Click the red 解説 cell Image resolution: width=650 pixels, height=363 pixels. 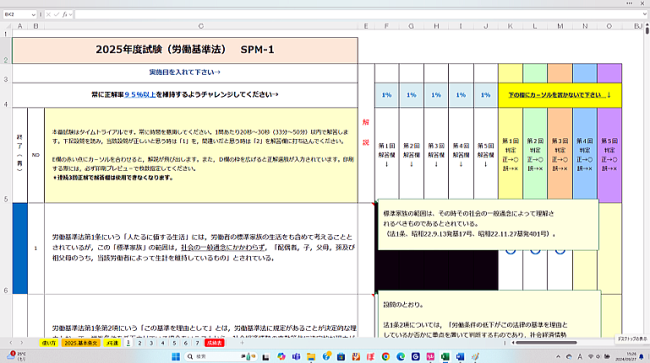(366, 132)
